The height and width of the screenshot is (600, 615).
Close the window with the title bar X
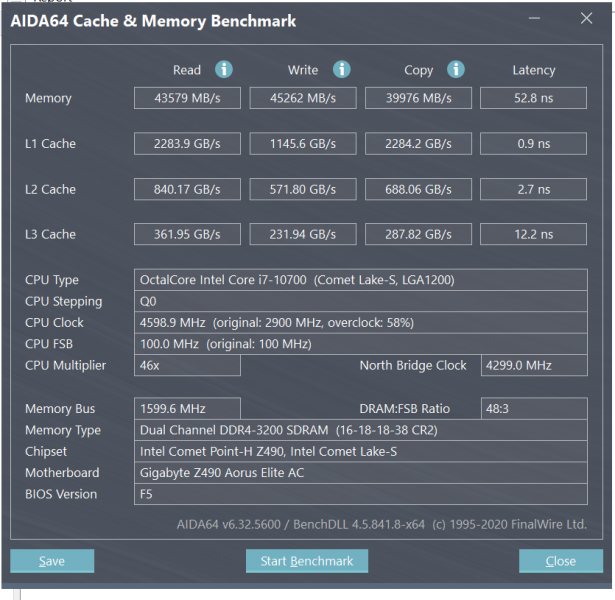586,18
